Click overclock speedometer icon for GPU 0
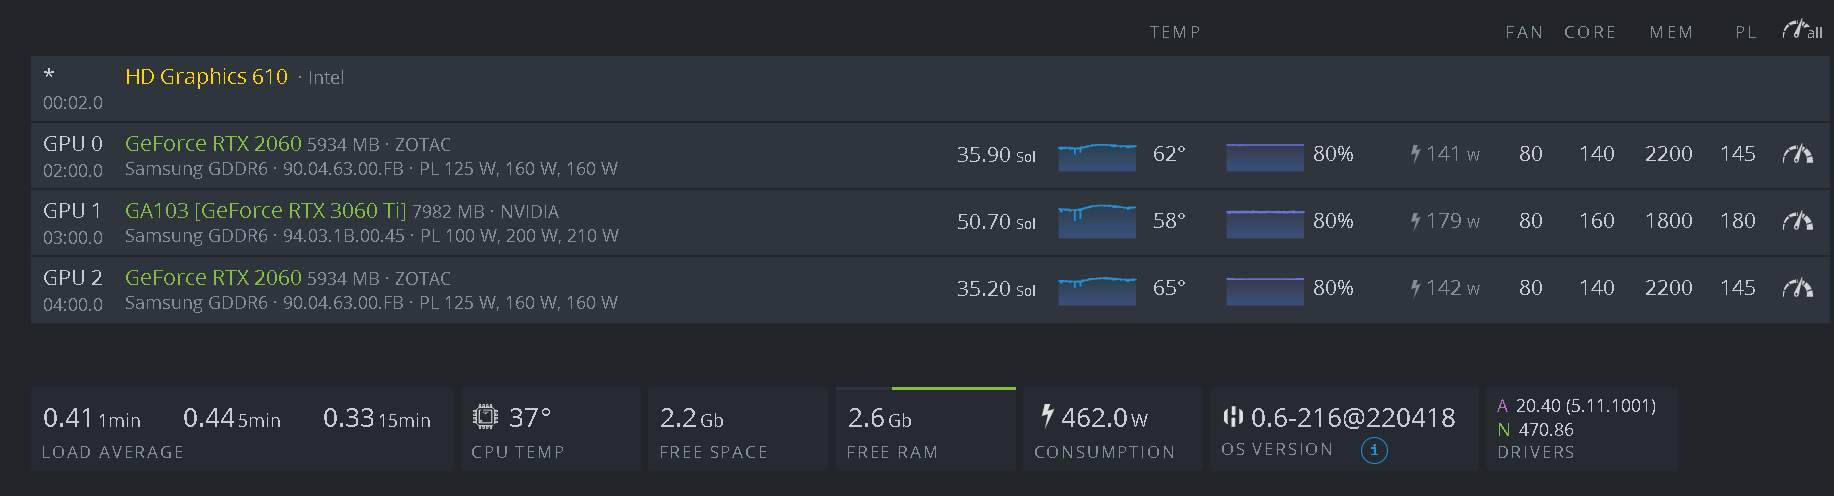Image resolution: width=1834 pixels, height=496 pixels. [x=1797, y=154]
